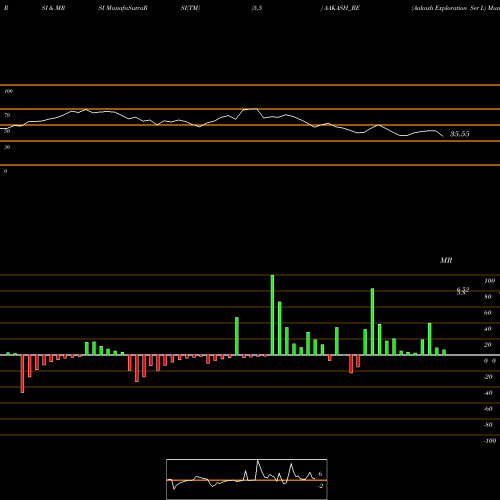Click the 100 label on RSI axis
This screenshot has width=500, height=500.
(9, 91)
